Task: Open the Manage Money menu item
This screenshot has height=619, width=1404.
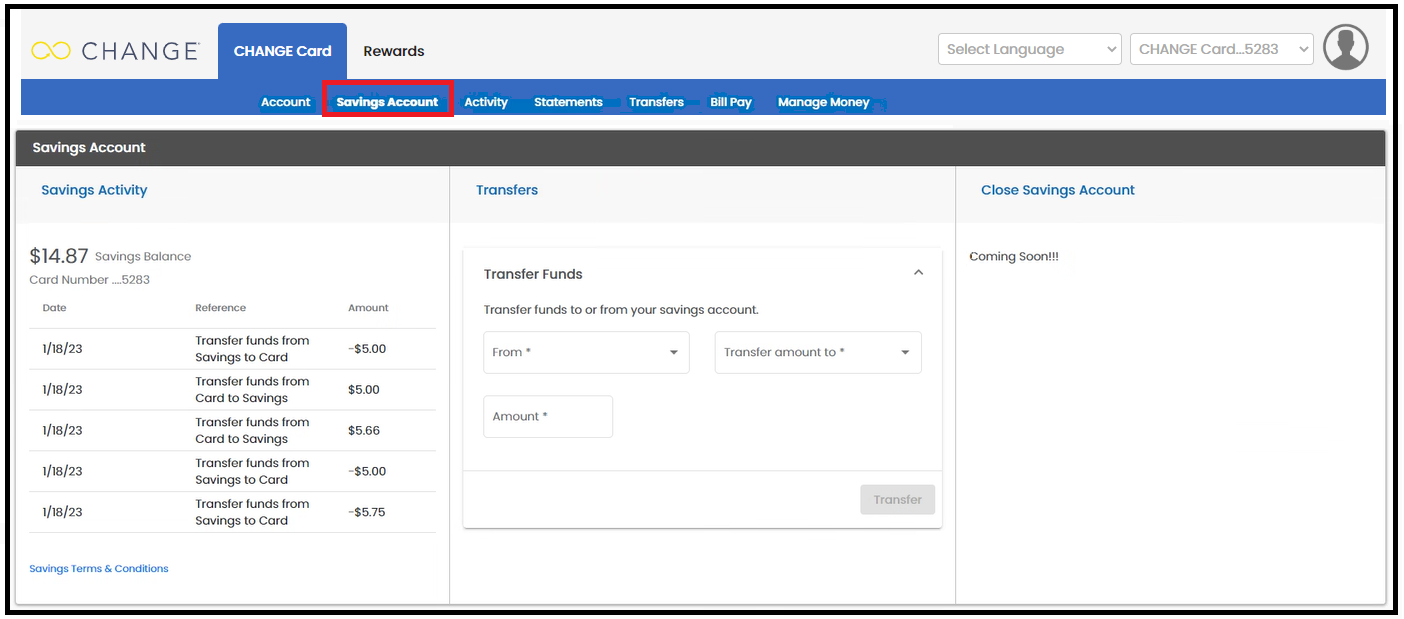Action: [x=824, y=102]
